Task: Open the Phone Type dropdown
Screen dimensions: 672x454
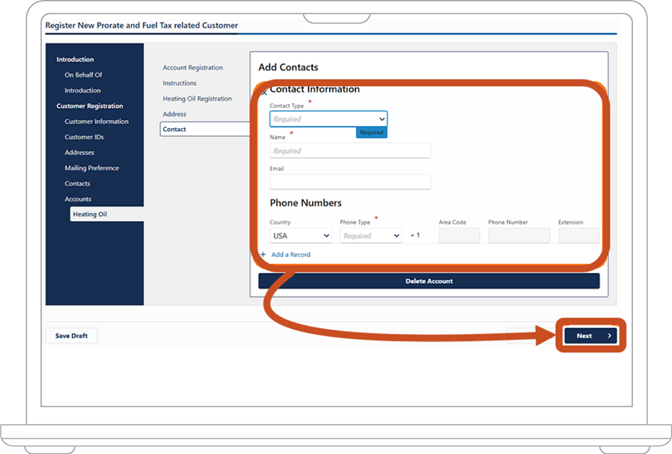Action: click(371, 236)
